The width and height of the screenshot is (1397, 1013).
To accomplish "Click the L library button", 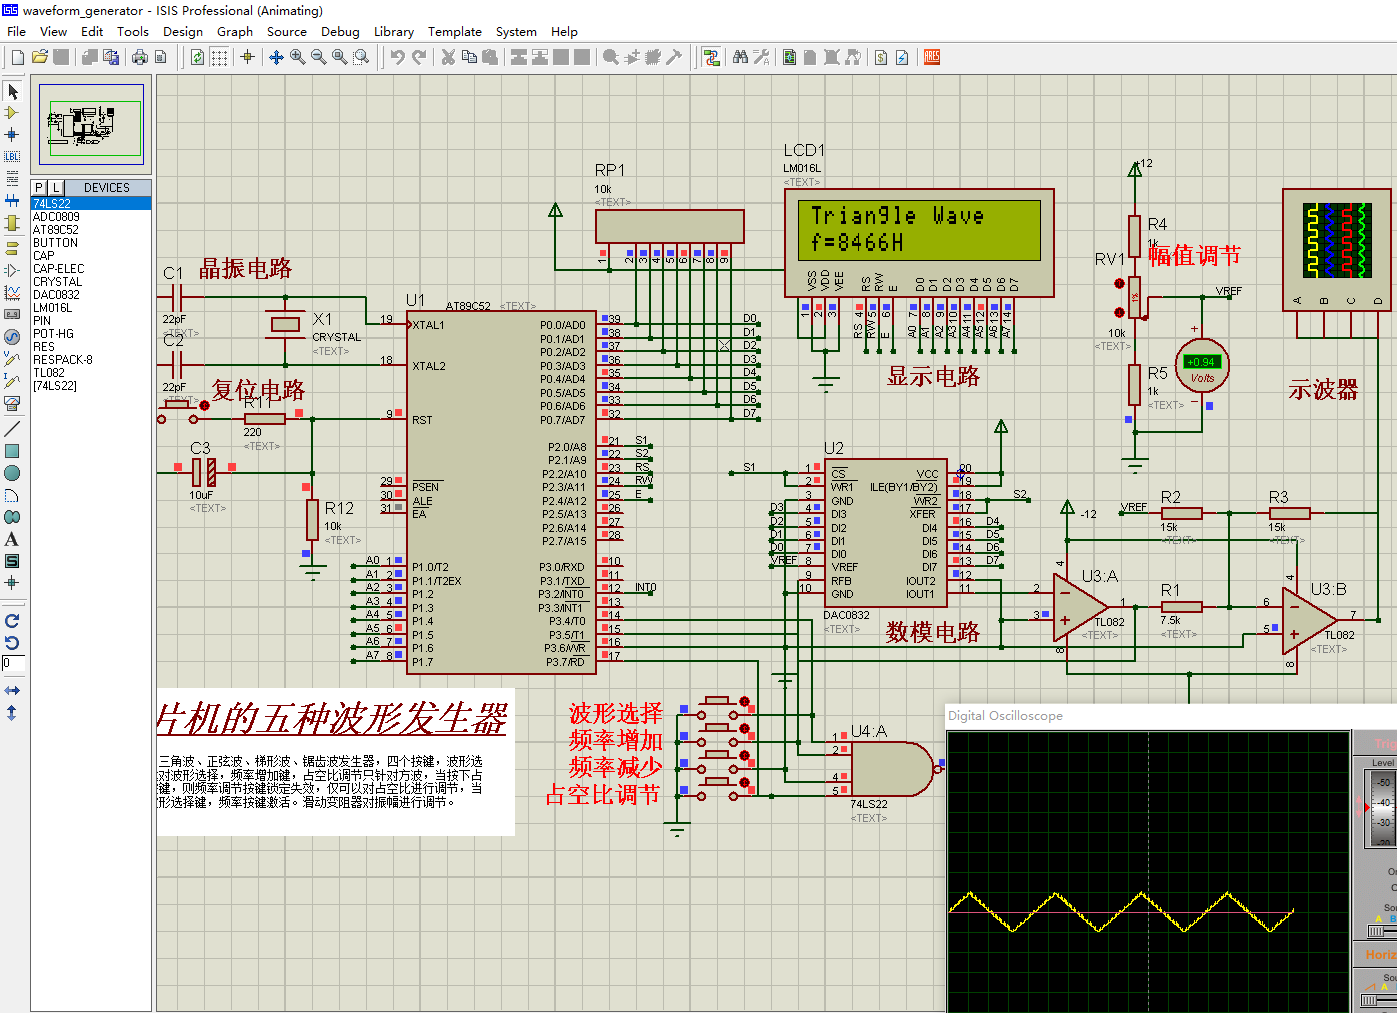I will tap(55, 188).
